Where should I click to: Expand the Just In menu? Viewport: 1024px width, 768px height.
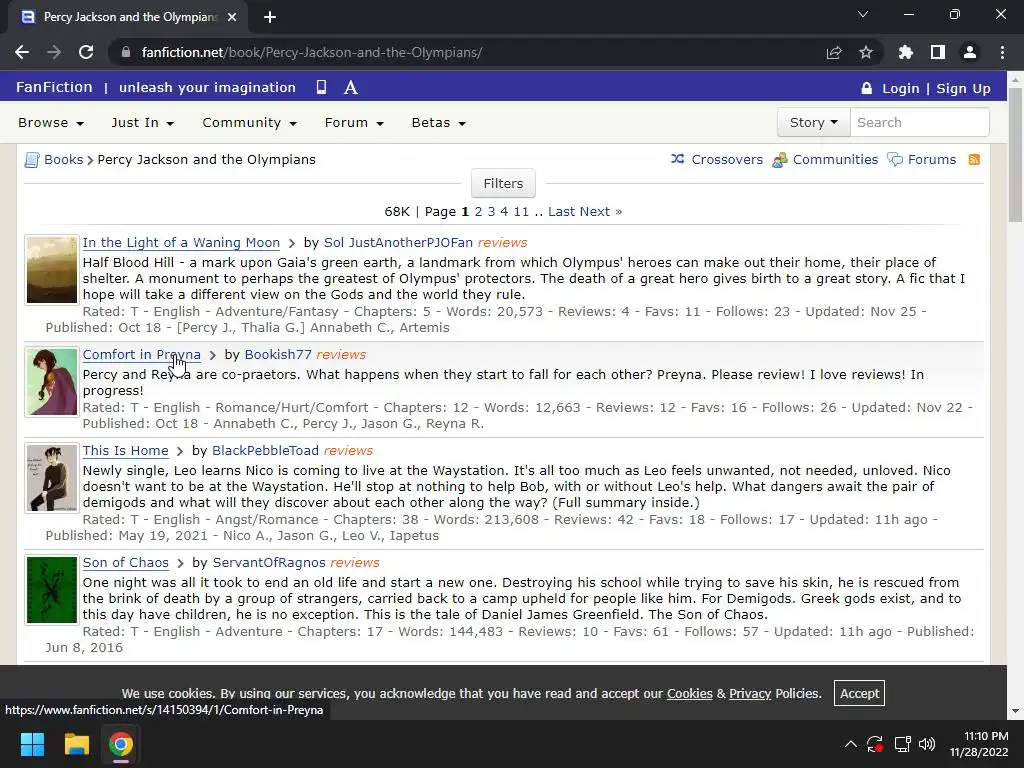(x=142, y=123)
